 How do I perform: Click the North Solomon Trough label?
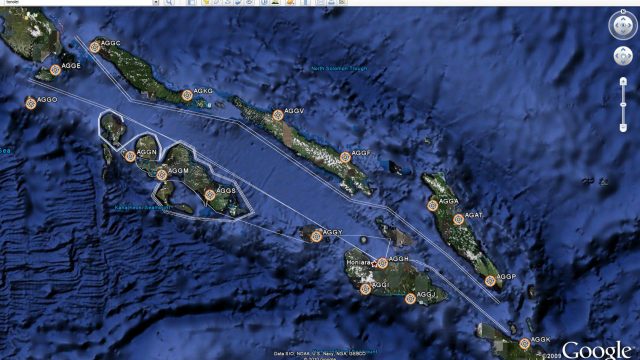click(x=339, y=69)
